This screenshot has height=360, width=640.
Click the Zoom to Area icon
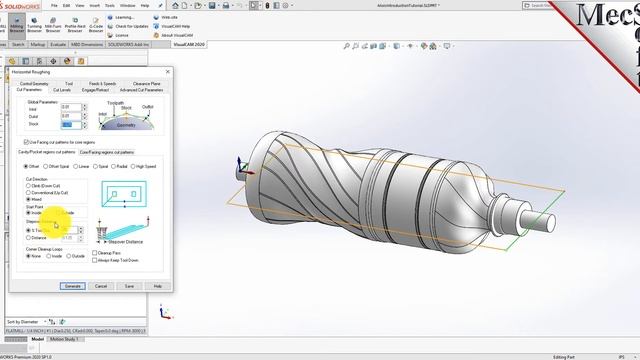point(356,46)
